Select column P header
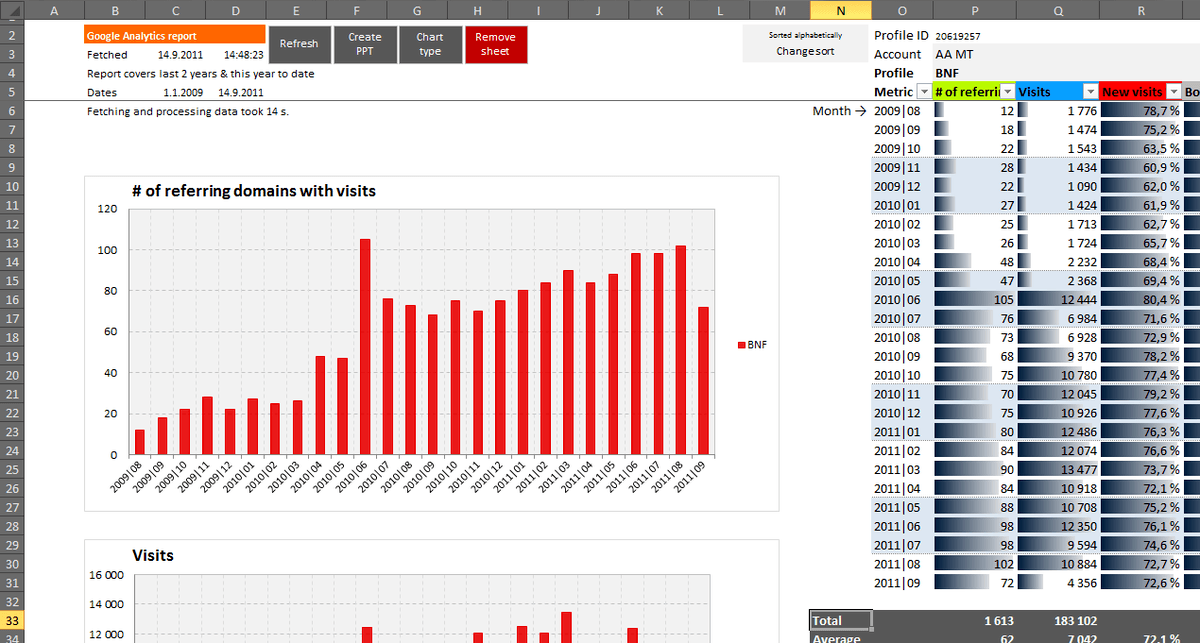Viewport: 1200px width, 643px height. [x=974, y=10]
